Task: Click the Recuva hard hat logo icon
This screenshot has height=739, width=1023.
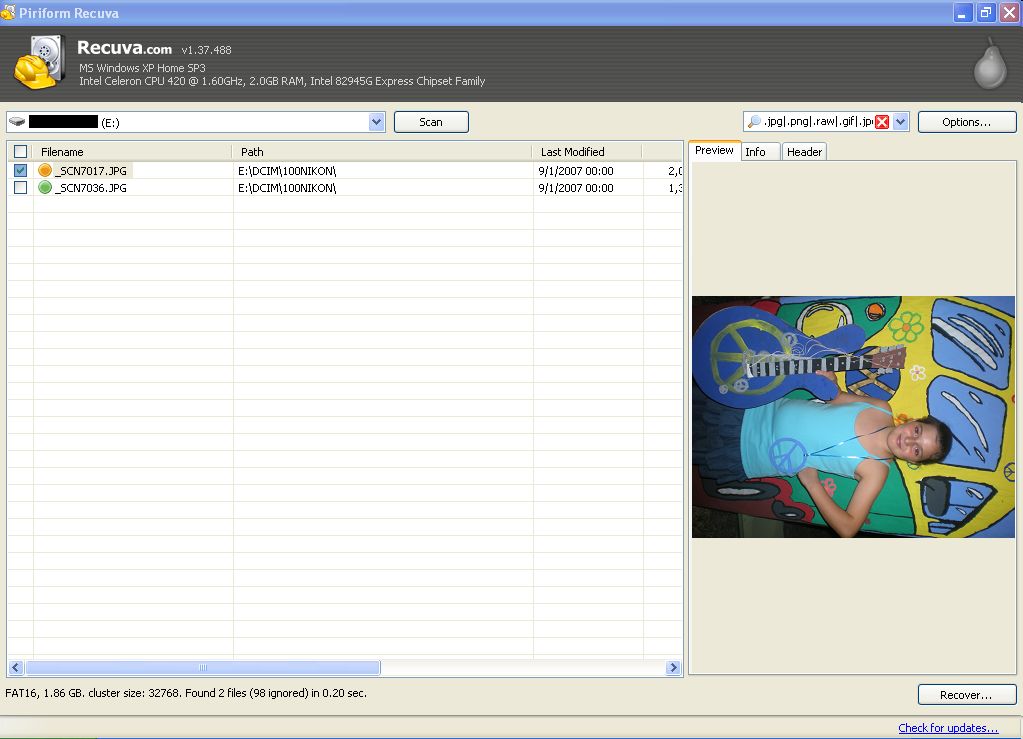Action: click(39, 62)
